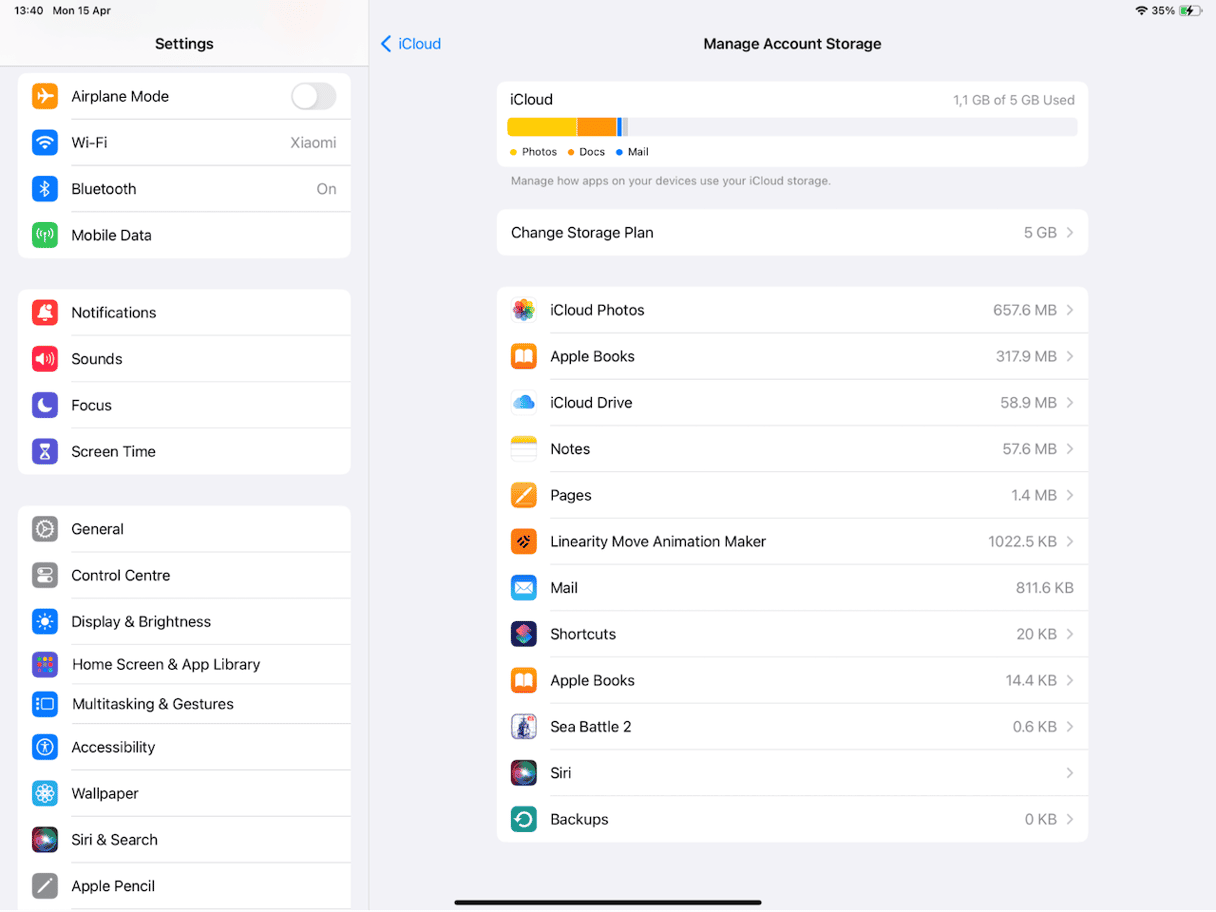Open Bluetooth settings

click(x=184, y=189)
